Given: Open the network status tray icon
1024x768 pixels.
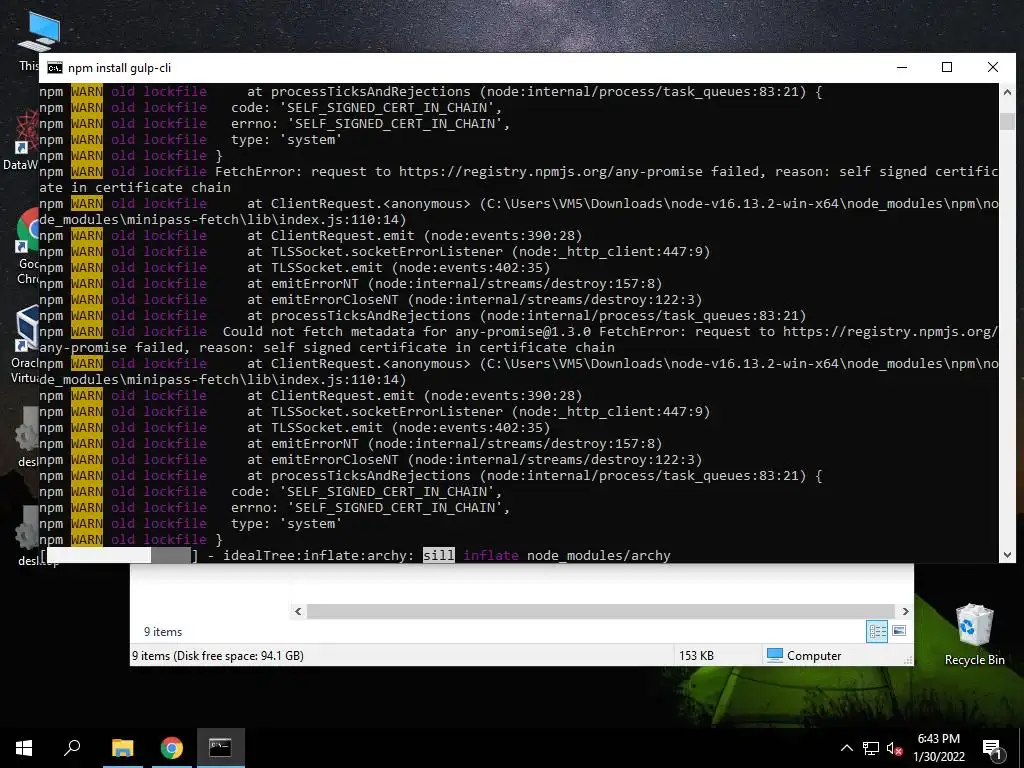Looking at the screenshot, I should click(x=871, y=748).
